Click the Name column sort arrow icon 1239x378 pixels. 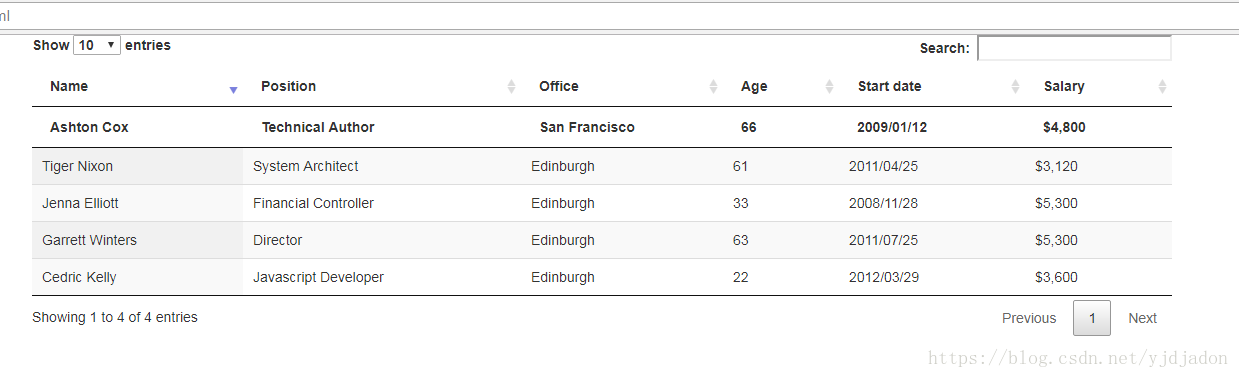[x=233, y=90]
